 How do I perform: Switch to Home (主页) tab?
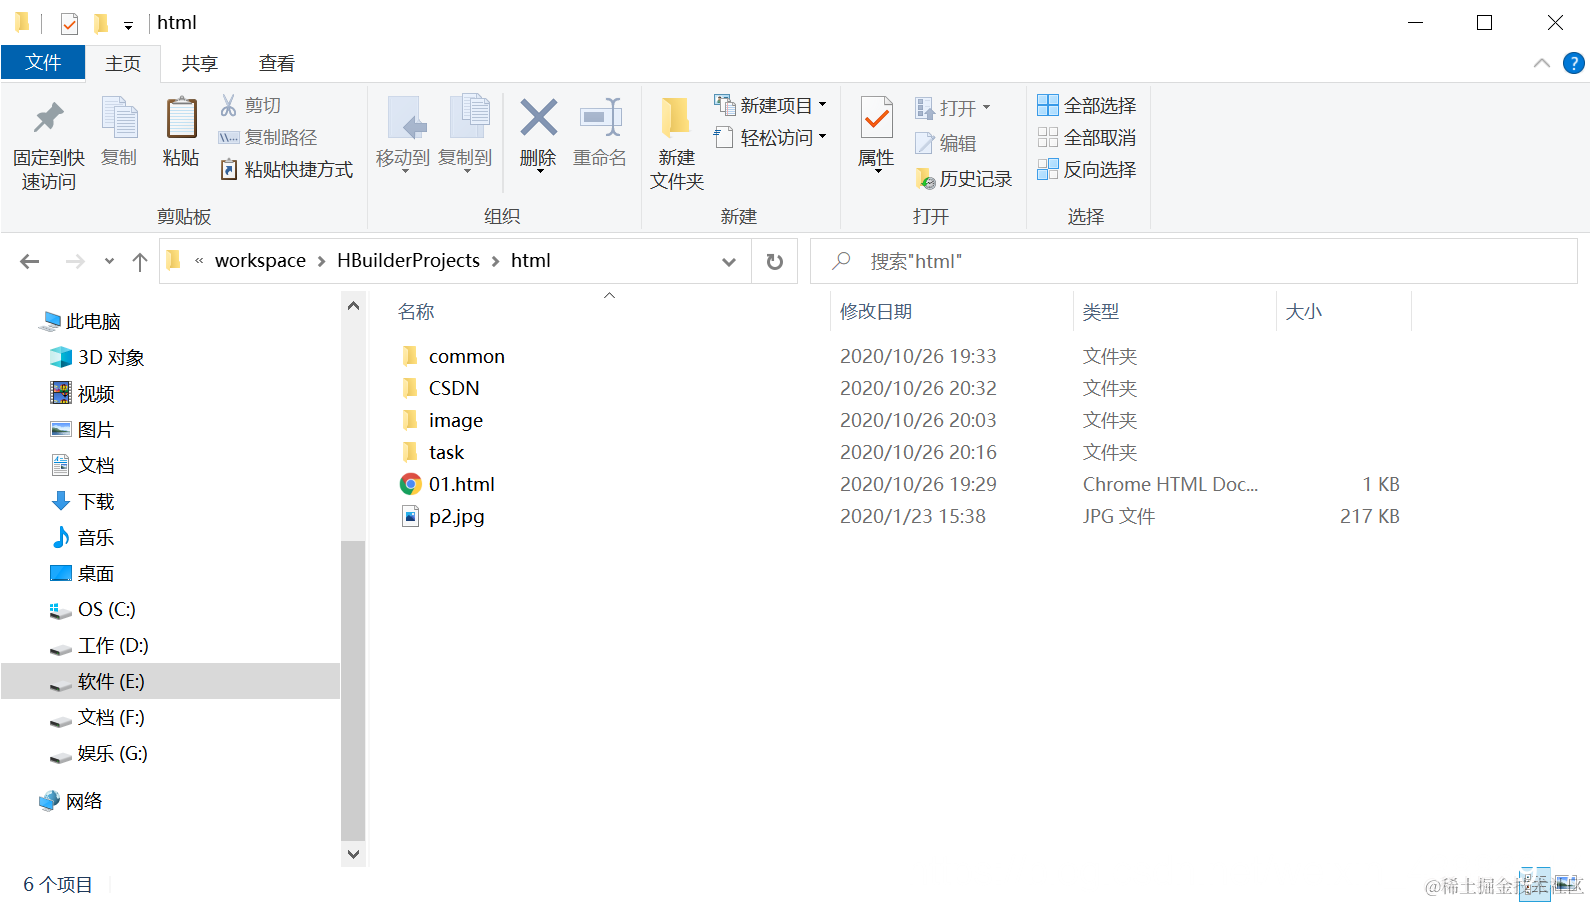coord(123,63)
